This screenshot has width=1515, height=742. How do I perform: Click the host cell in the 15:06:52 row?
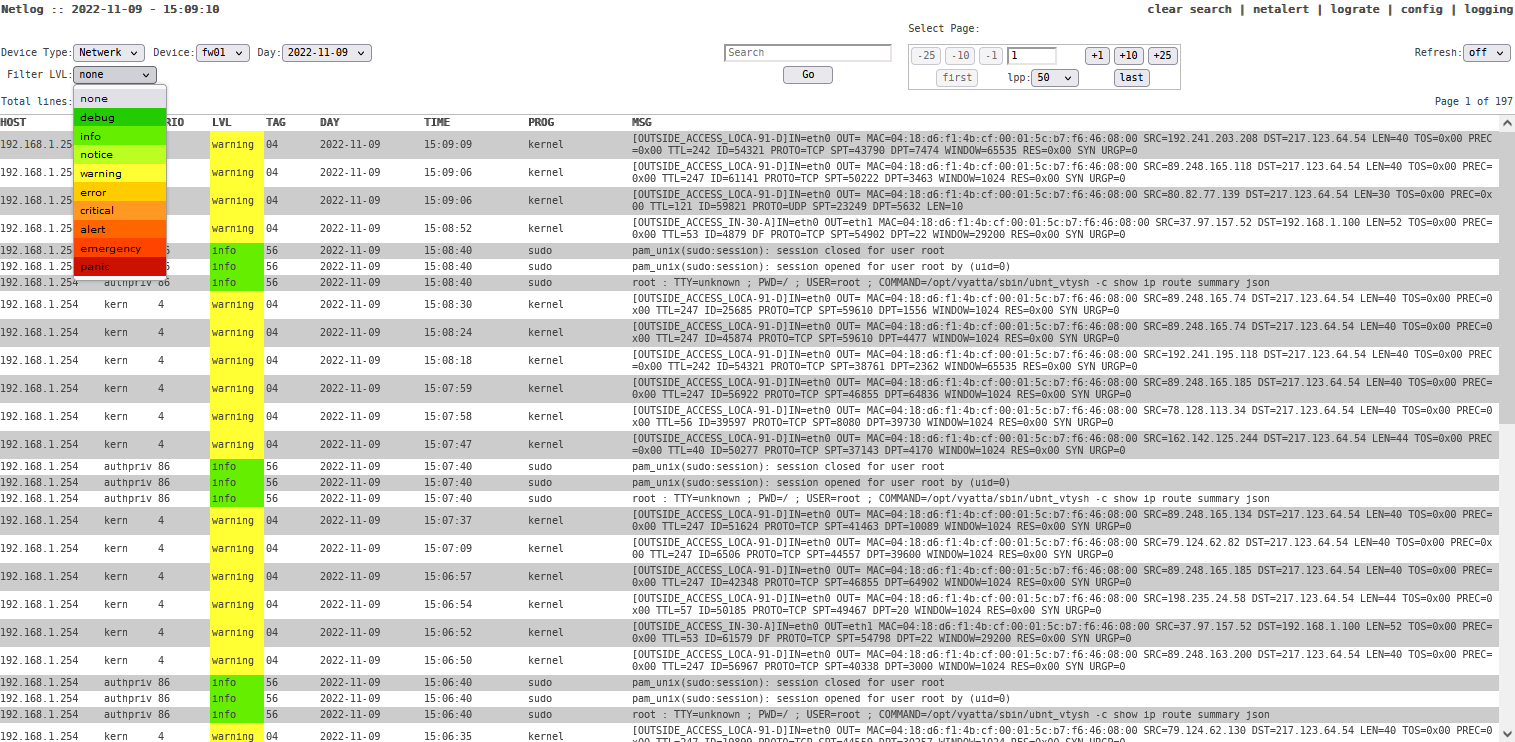click(39, 633)
